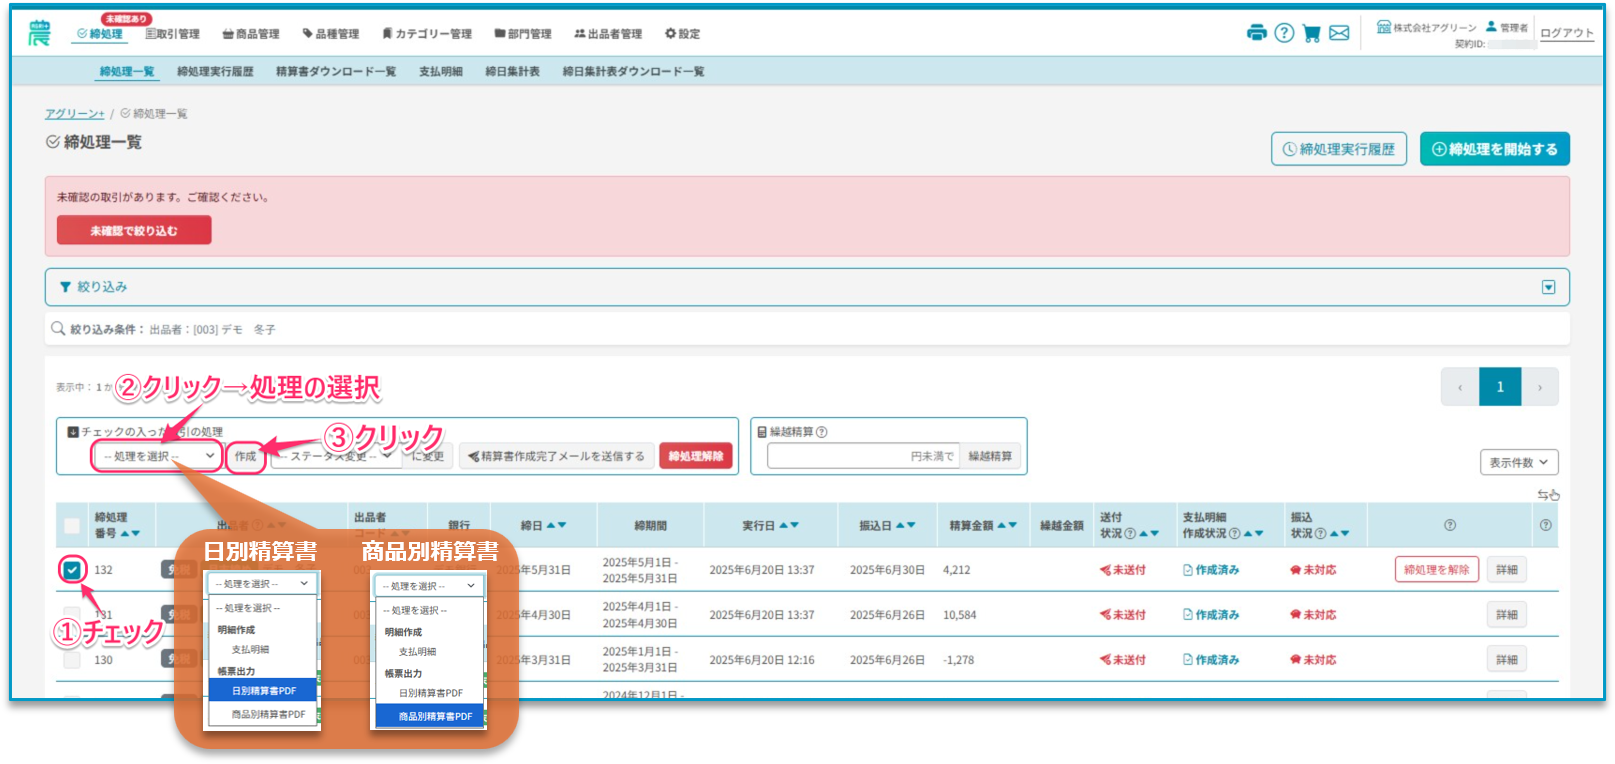Open 出品者管理 main menu
The width and height of the screenshot is (1615, 764).
(608, 34)
